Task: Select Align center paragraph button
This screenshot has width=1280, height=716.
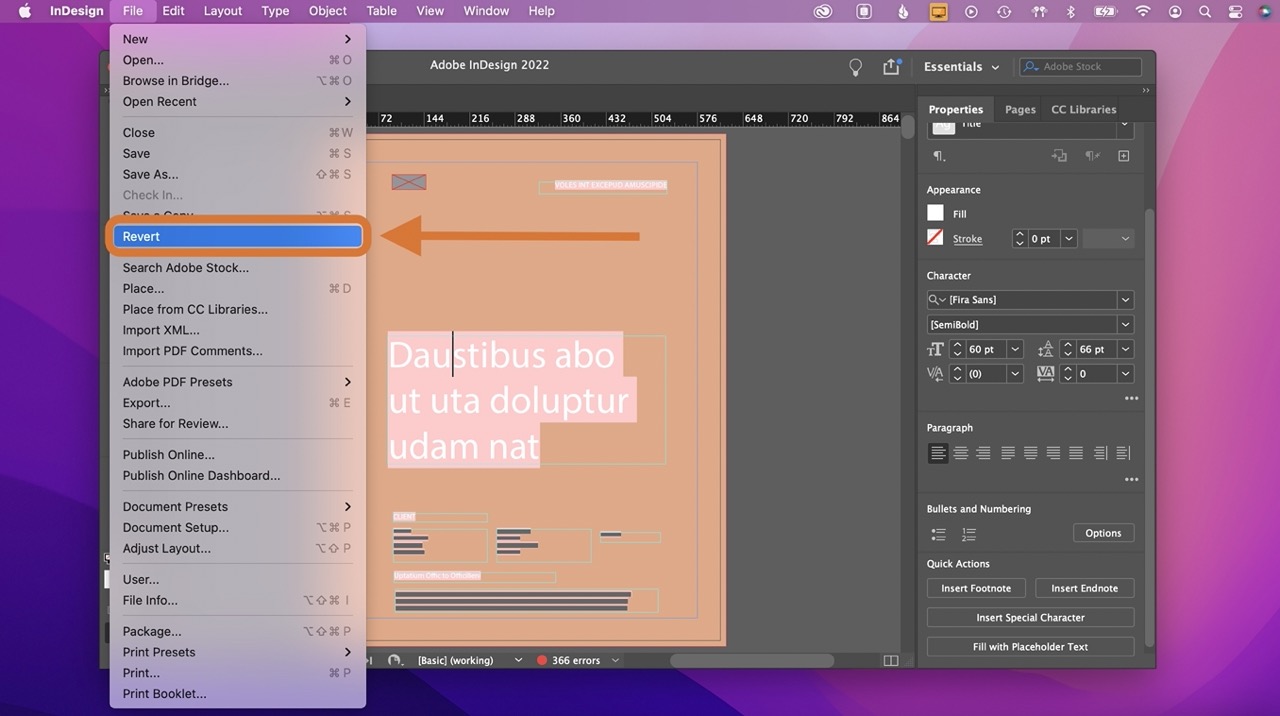Action: pos(960,453)
